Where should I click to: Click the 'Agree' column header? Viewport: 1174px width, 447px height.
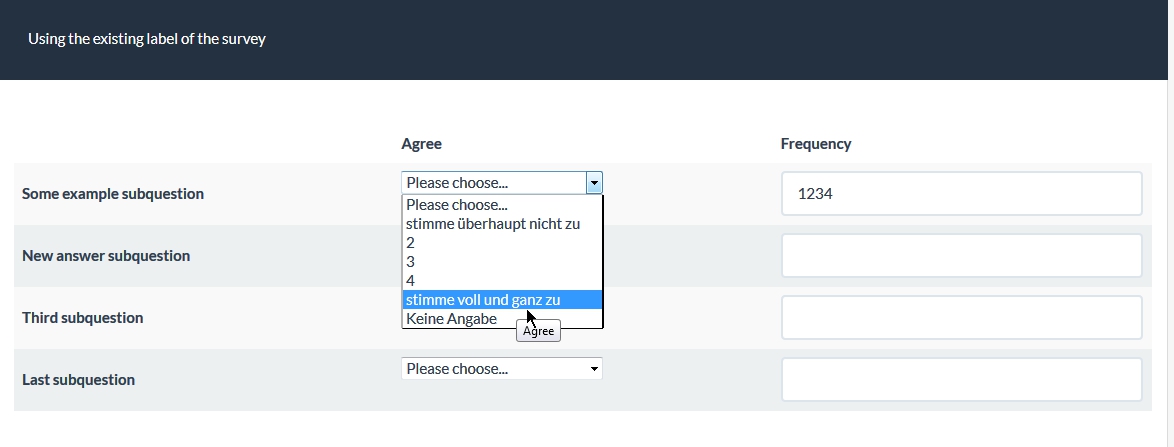tap(421, 144)
